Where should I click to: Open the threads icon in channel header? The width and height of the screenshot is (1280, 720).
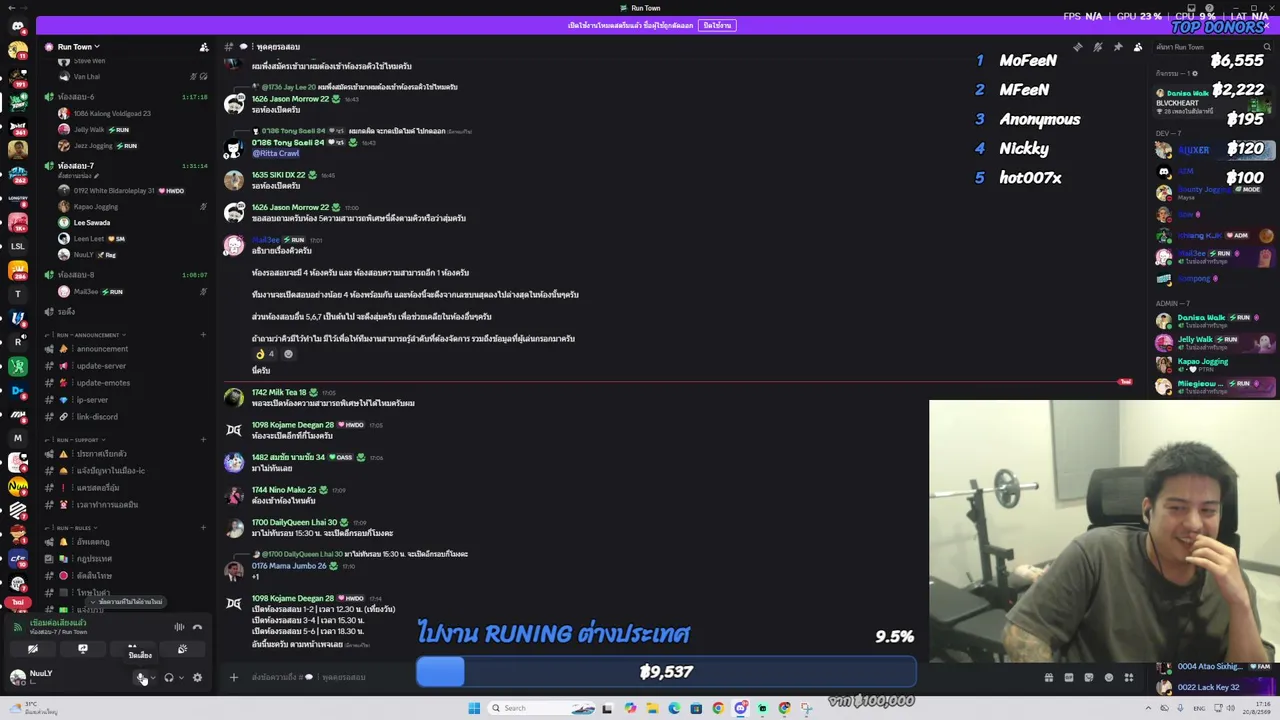click(x=1077, y=47)
